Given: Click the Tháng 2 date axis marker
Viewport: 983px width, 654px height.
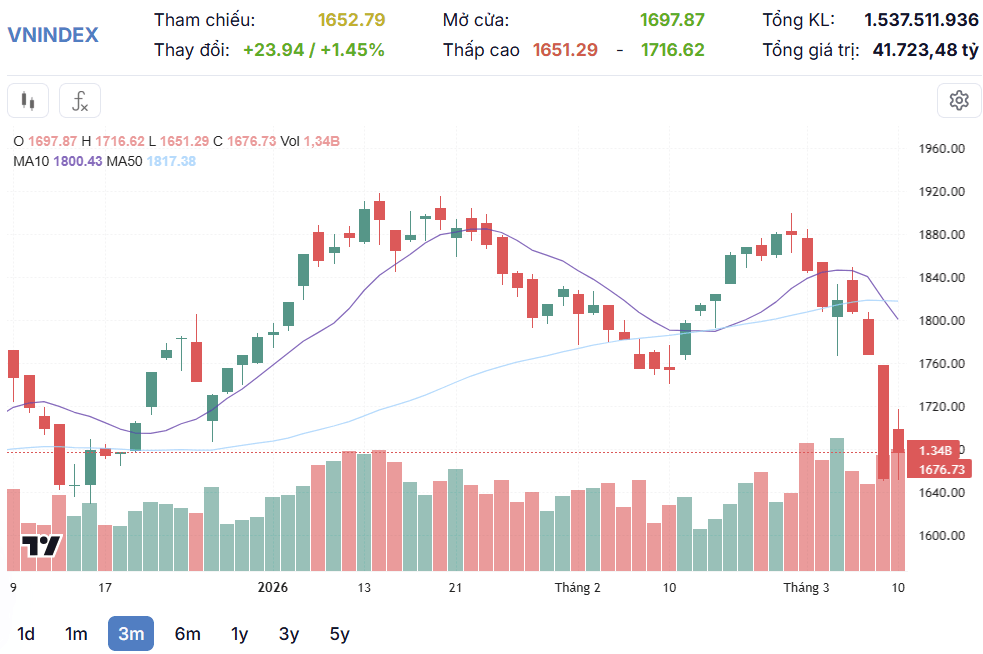Looking at the screenshot, I should (577, 588).
